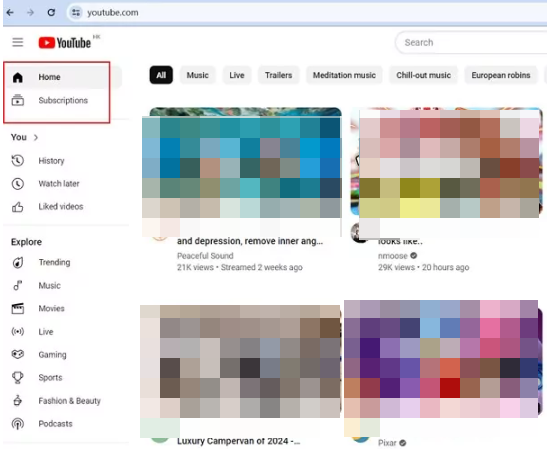Select the Live filter chip
Screen dimensions: 552x449
pos(237,75)
